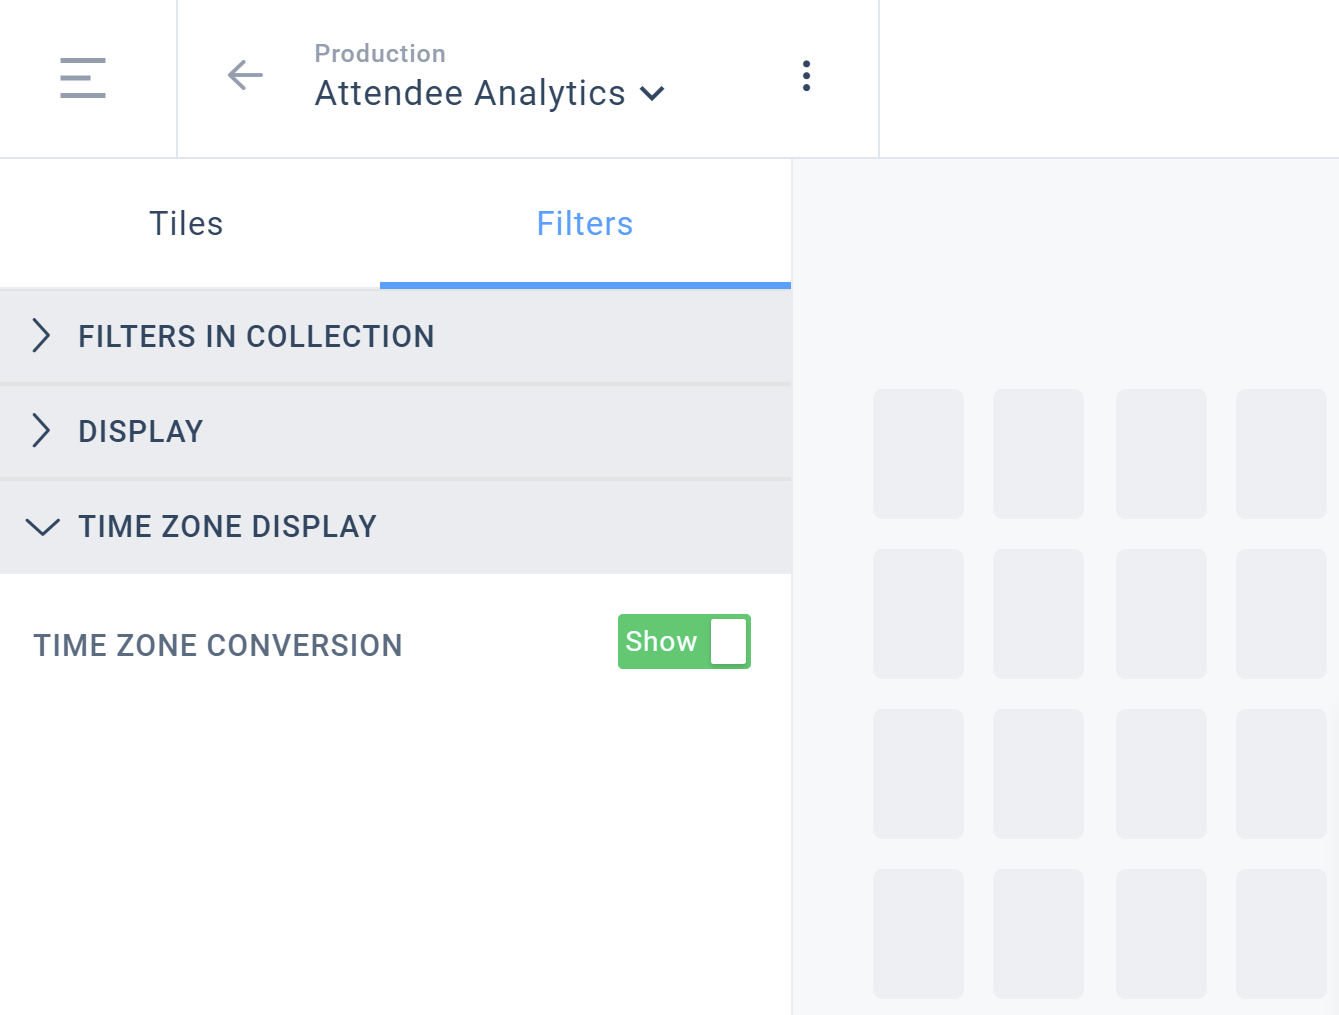The width and height of the screenshot is (1339, 1015).
Task: Select the Filters tab
Action: [585, 224]
